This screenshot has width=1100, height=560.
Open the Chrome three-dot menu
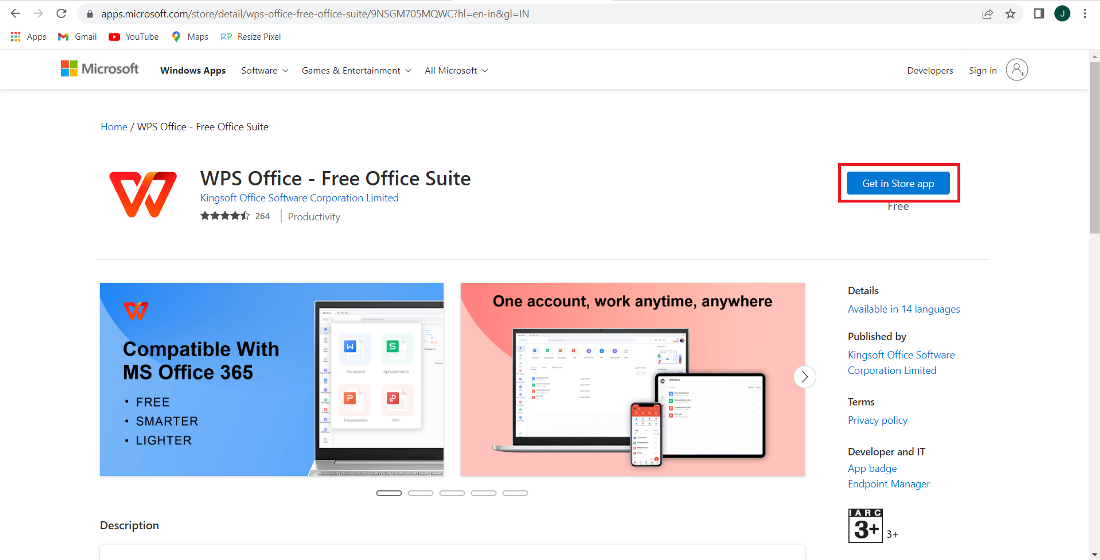click(1086, 14)
